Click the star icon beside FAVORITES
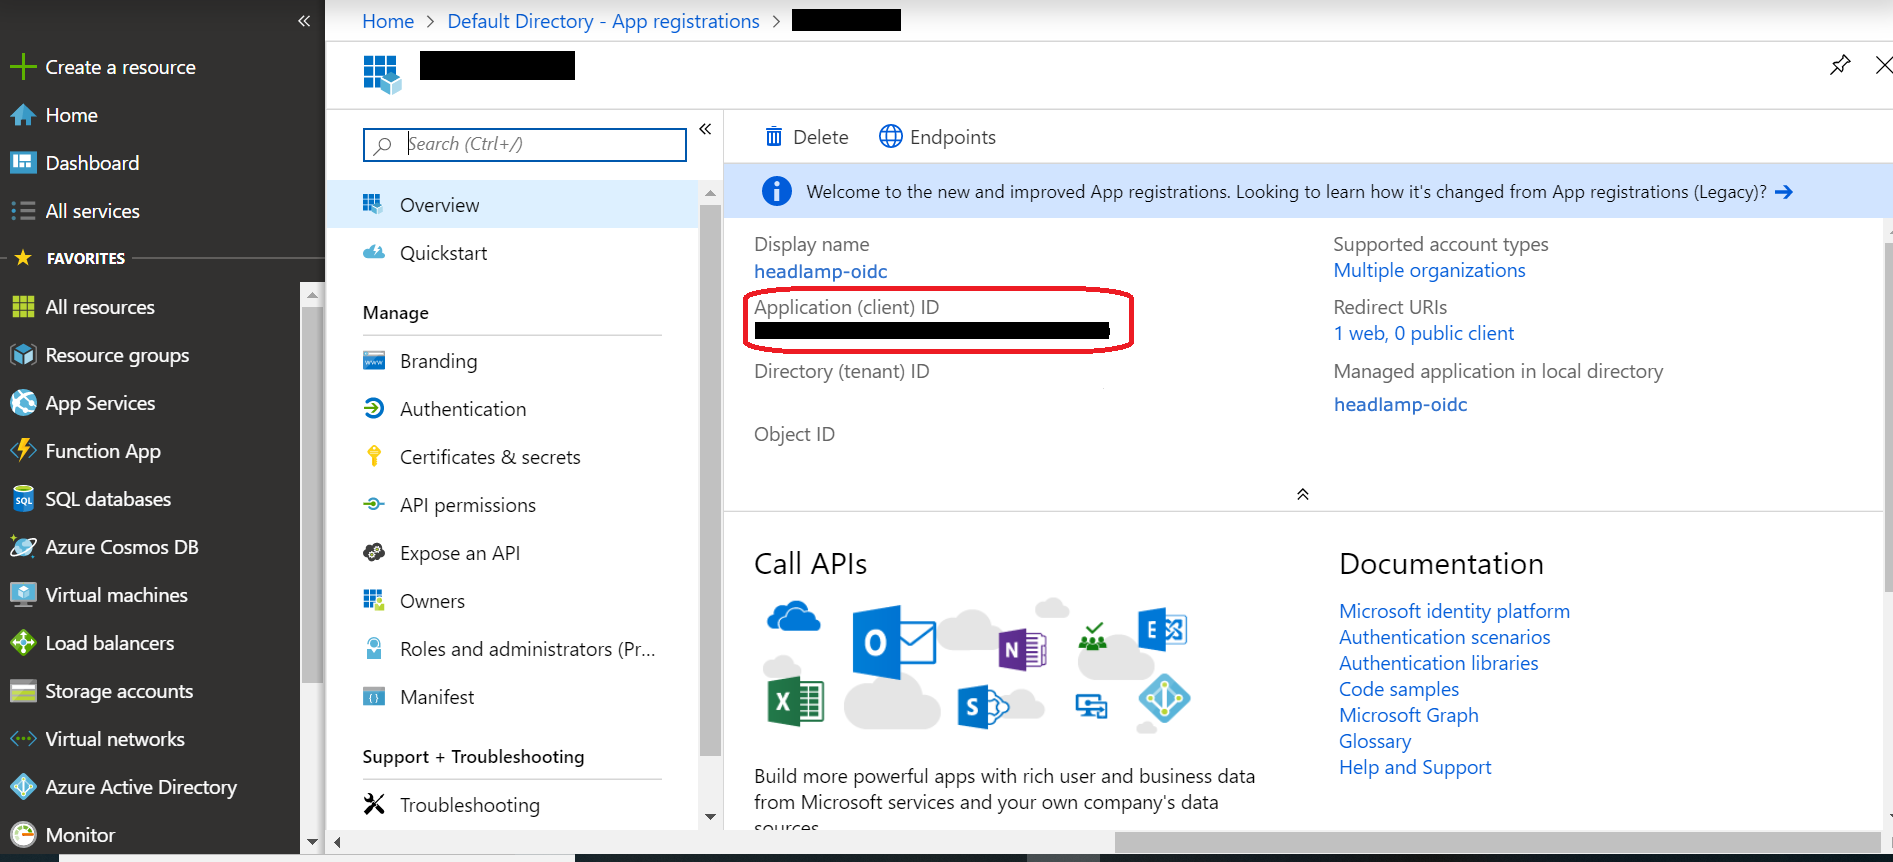1893x862 pixels. 23,258
